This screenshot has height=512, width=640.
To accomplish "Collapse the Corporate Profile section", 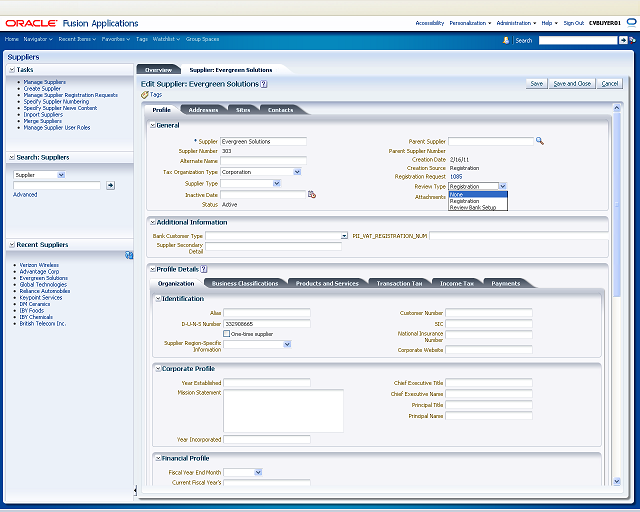I will click(158, 369).
